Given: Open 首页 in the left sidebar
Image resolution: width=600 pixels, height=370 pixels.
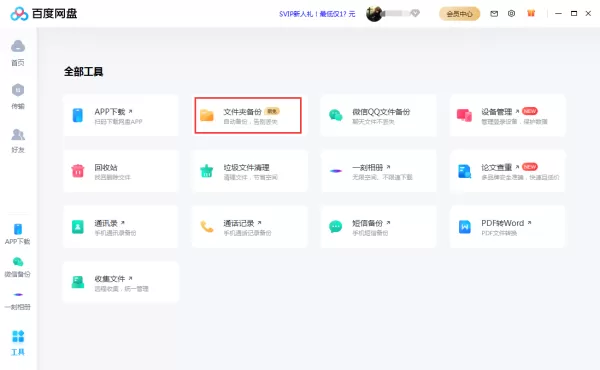Looking at the screenshot, I should pyautogui.click(x=18, y=53).
